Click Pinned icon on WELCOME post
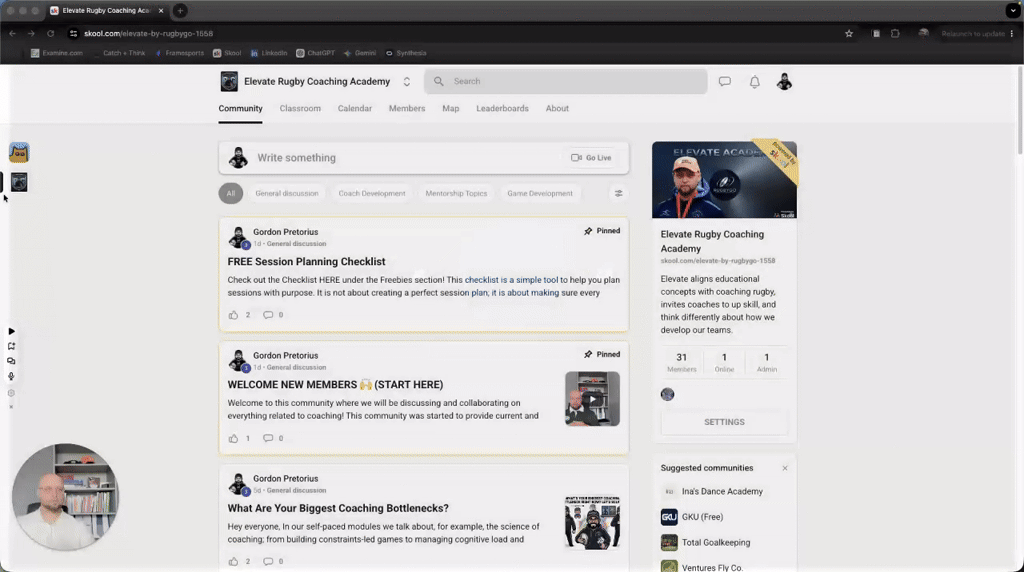This screenshot has height=572, width=1024. pos(588,355)
